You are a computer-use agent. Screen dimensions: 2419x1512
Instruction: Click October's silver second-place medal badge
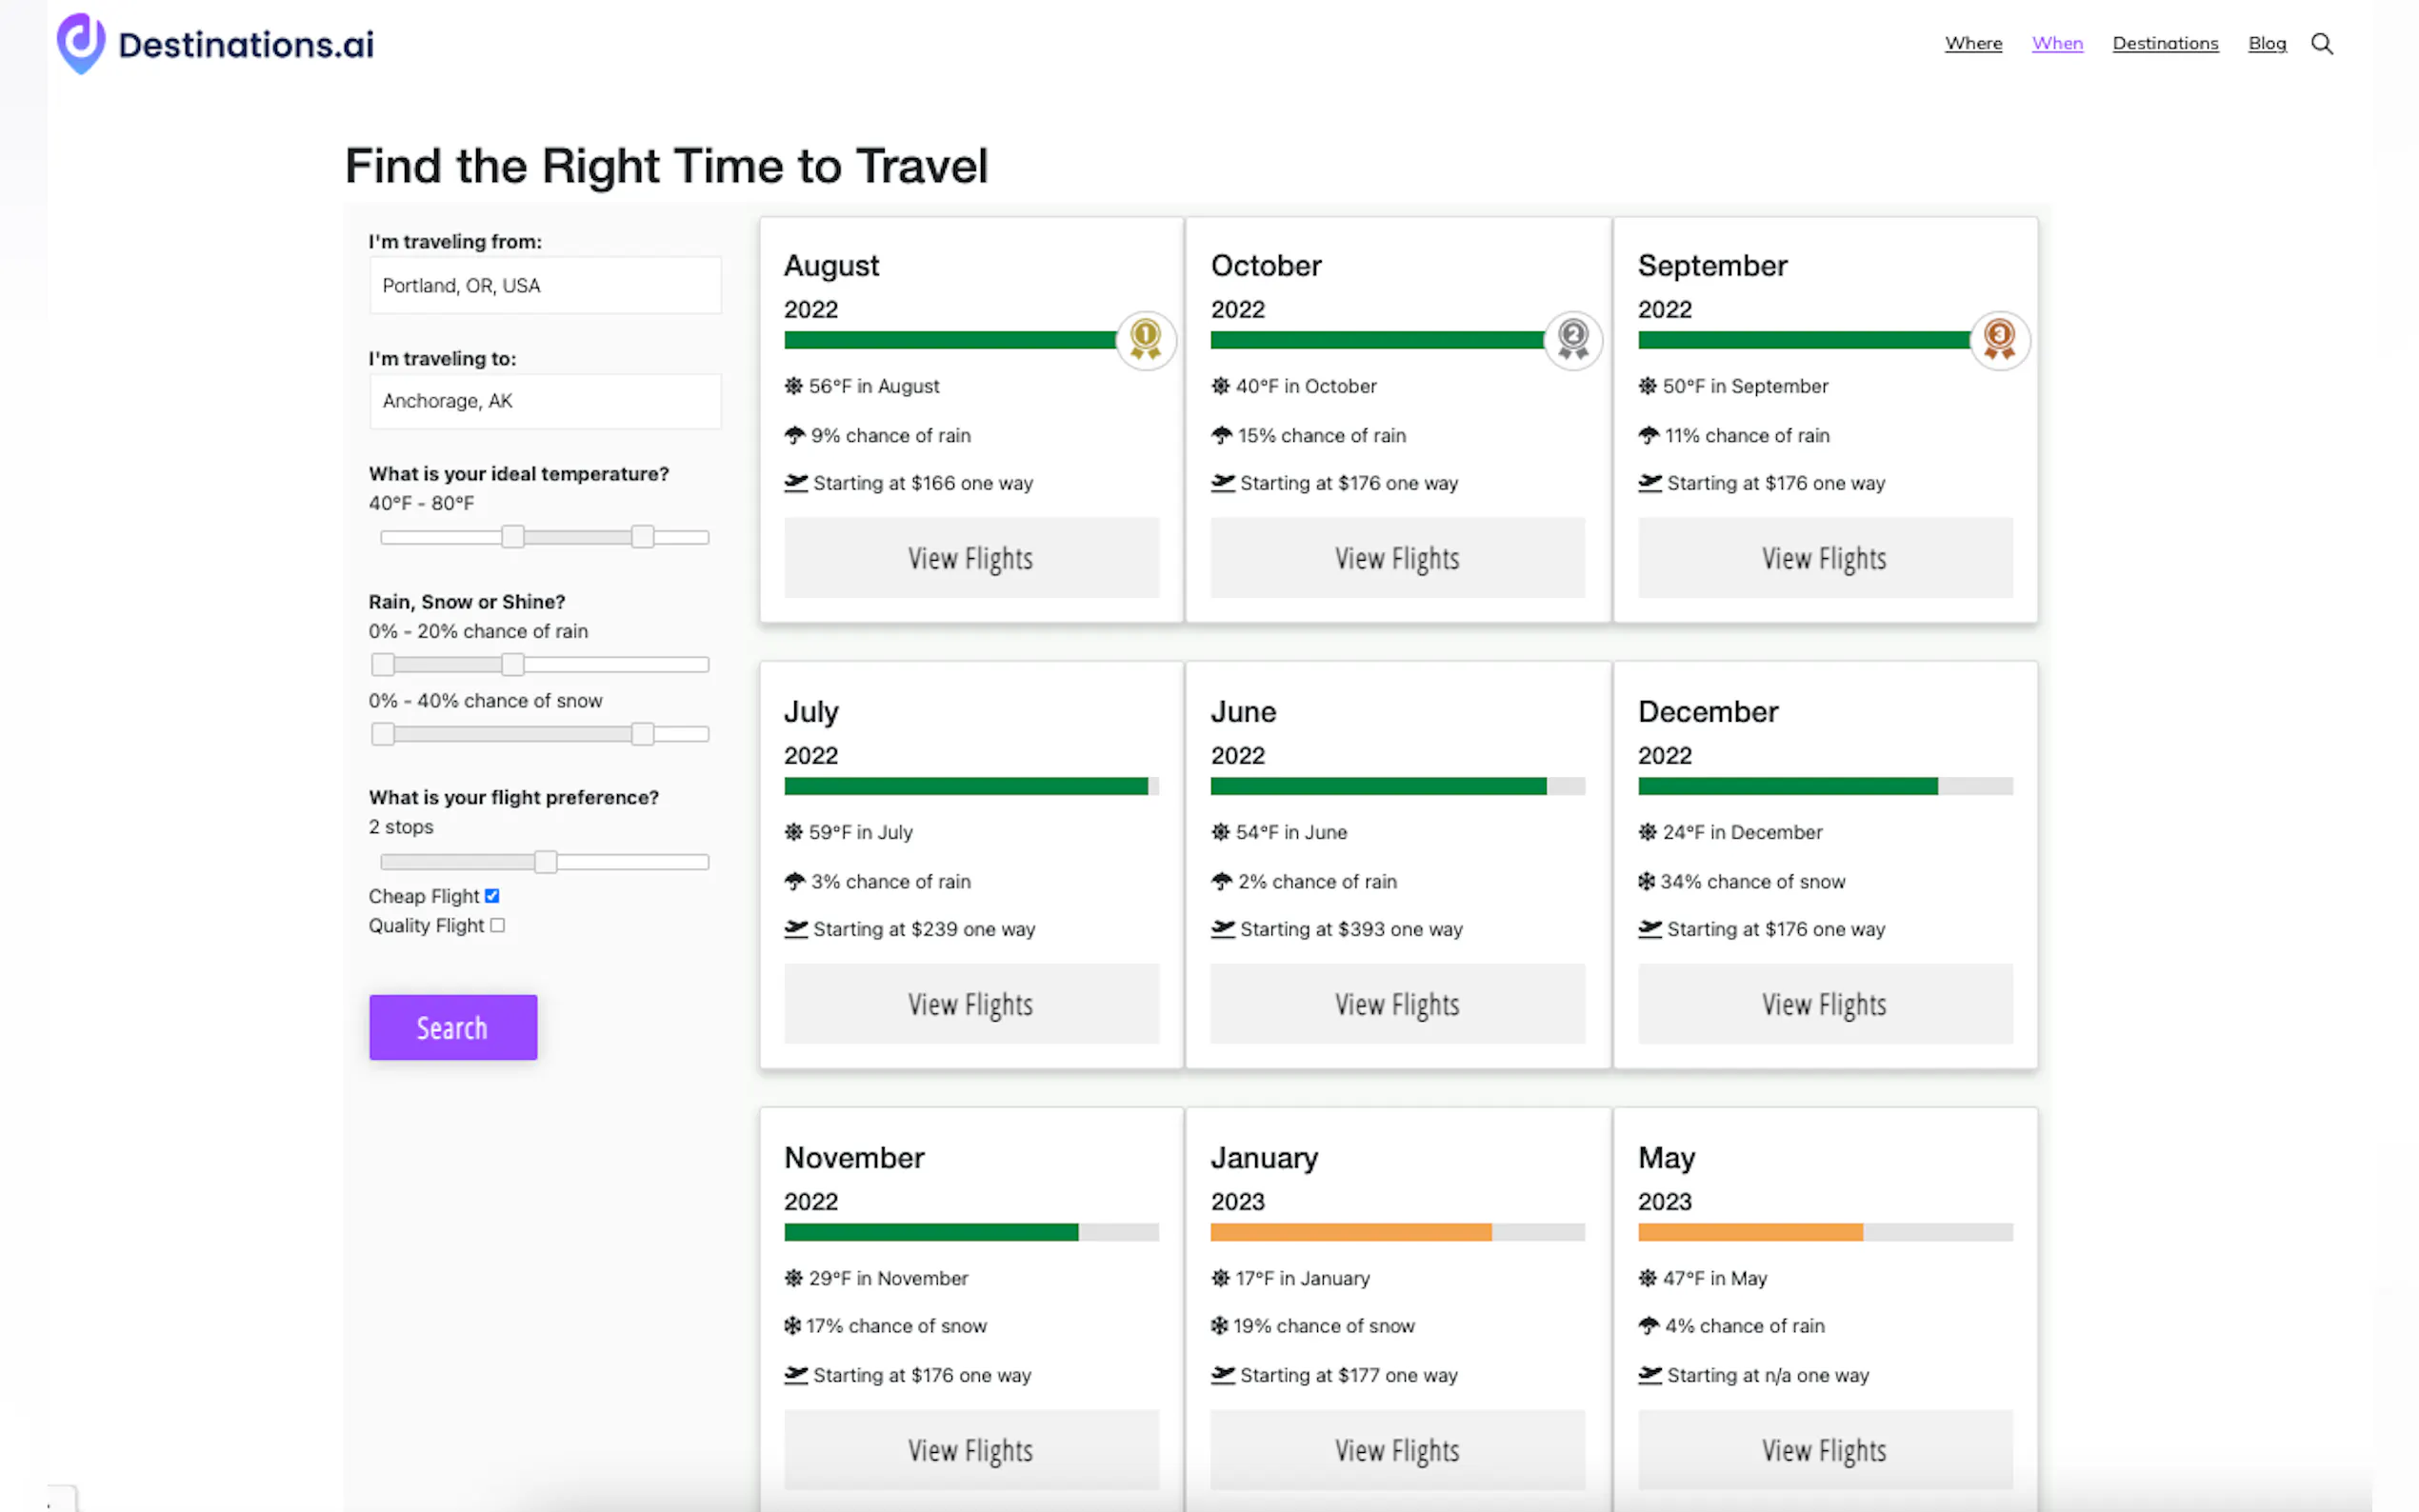tap(1572, 339)
